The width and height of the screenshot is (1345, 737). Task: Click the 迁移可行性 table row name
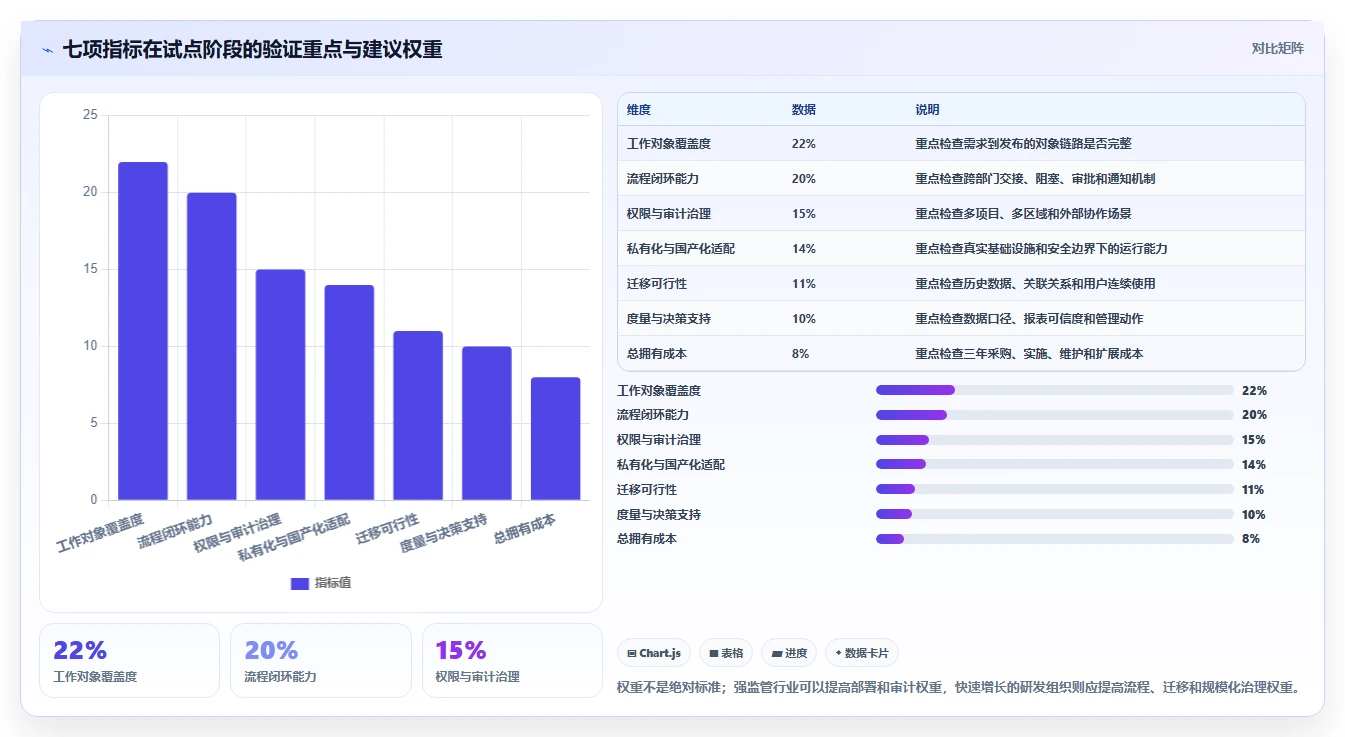[x=657, y=284]
